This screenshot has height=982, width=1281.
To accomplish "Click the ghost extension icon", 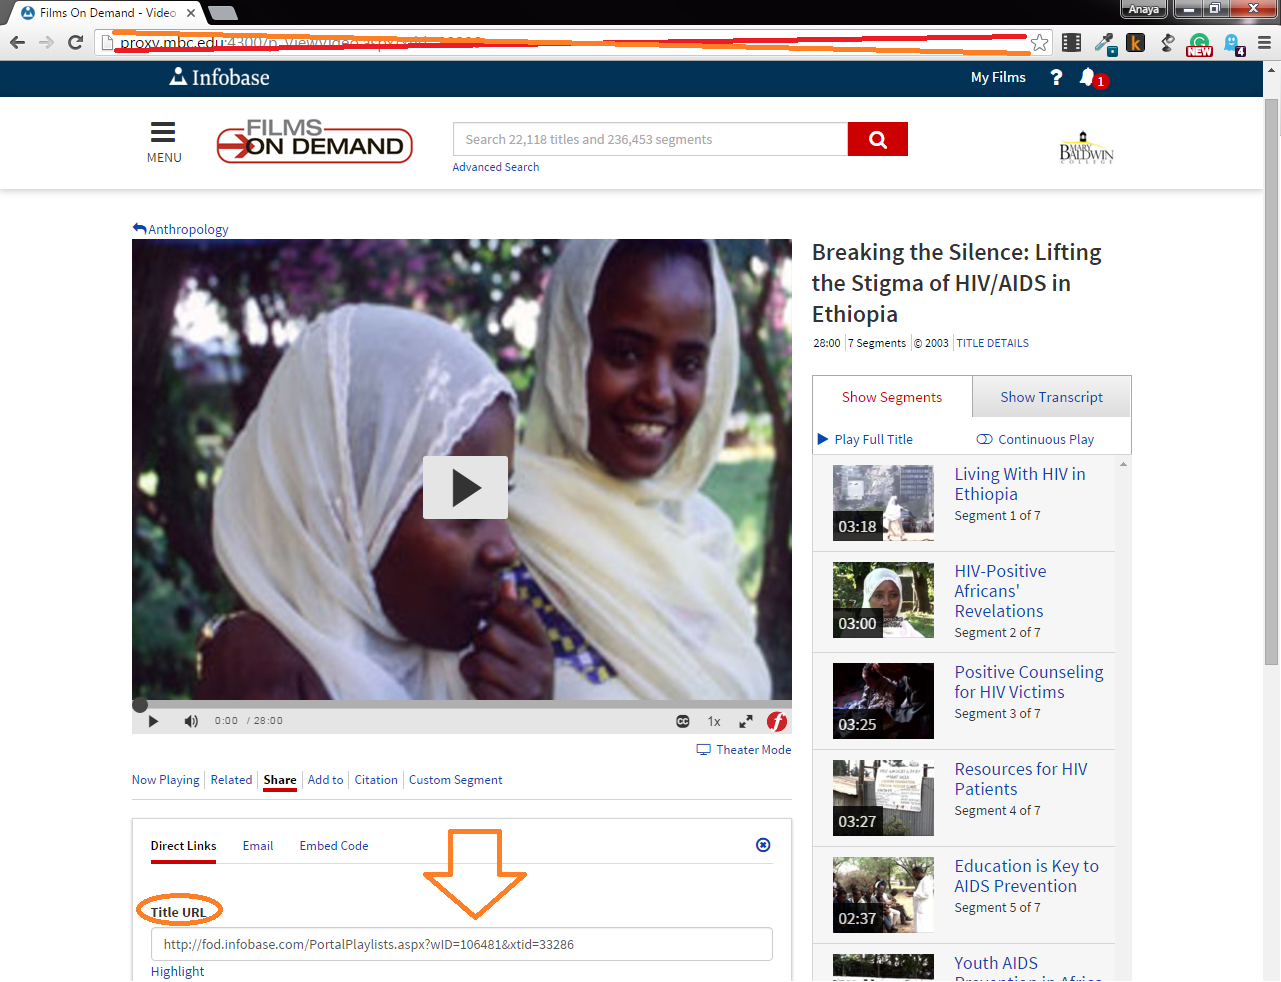I will tap(1232, 43).
